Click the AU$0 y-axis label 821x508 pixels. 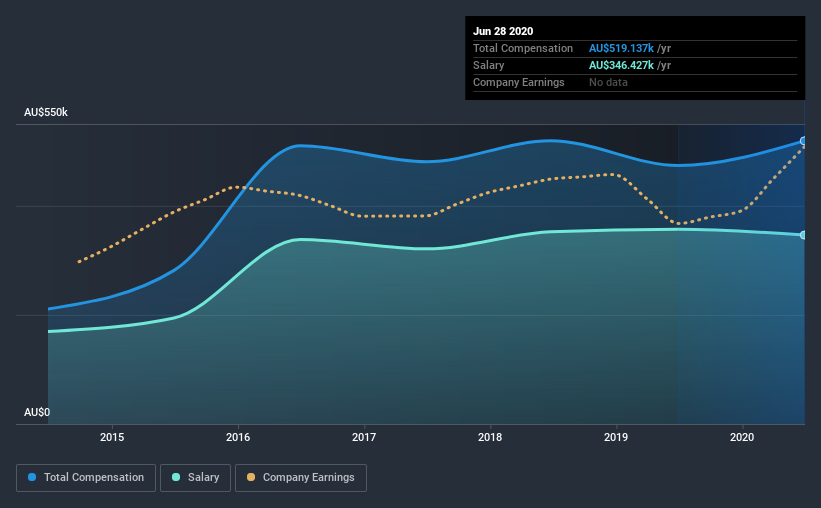point(37,412)
